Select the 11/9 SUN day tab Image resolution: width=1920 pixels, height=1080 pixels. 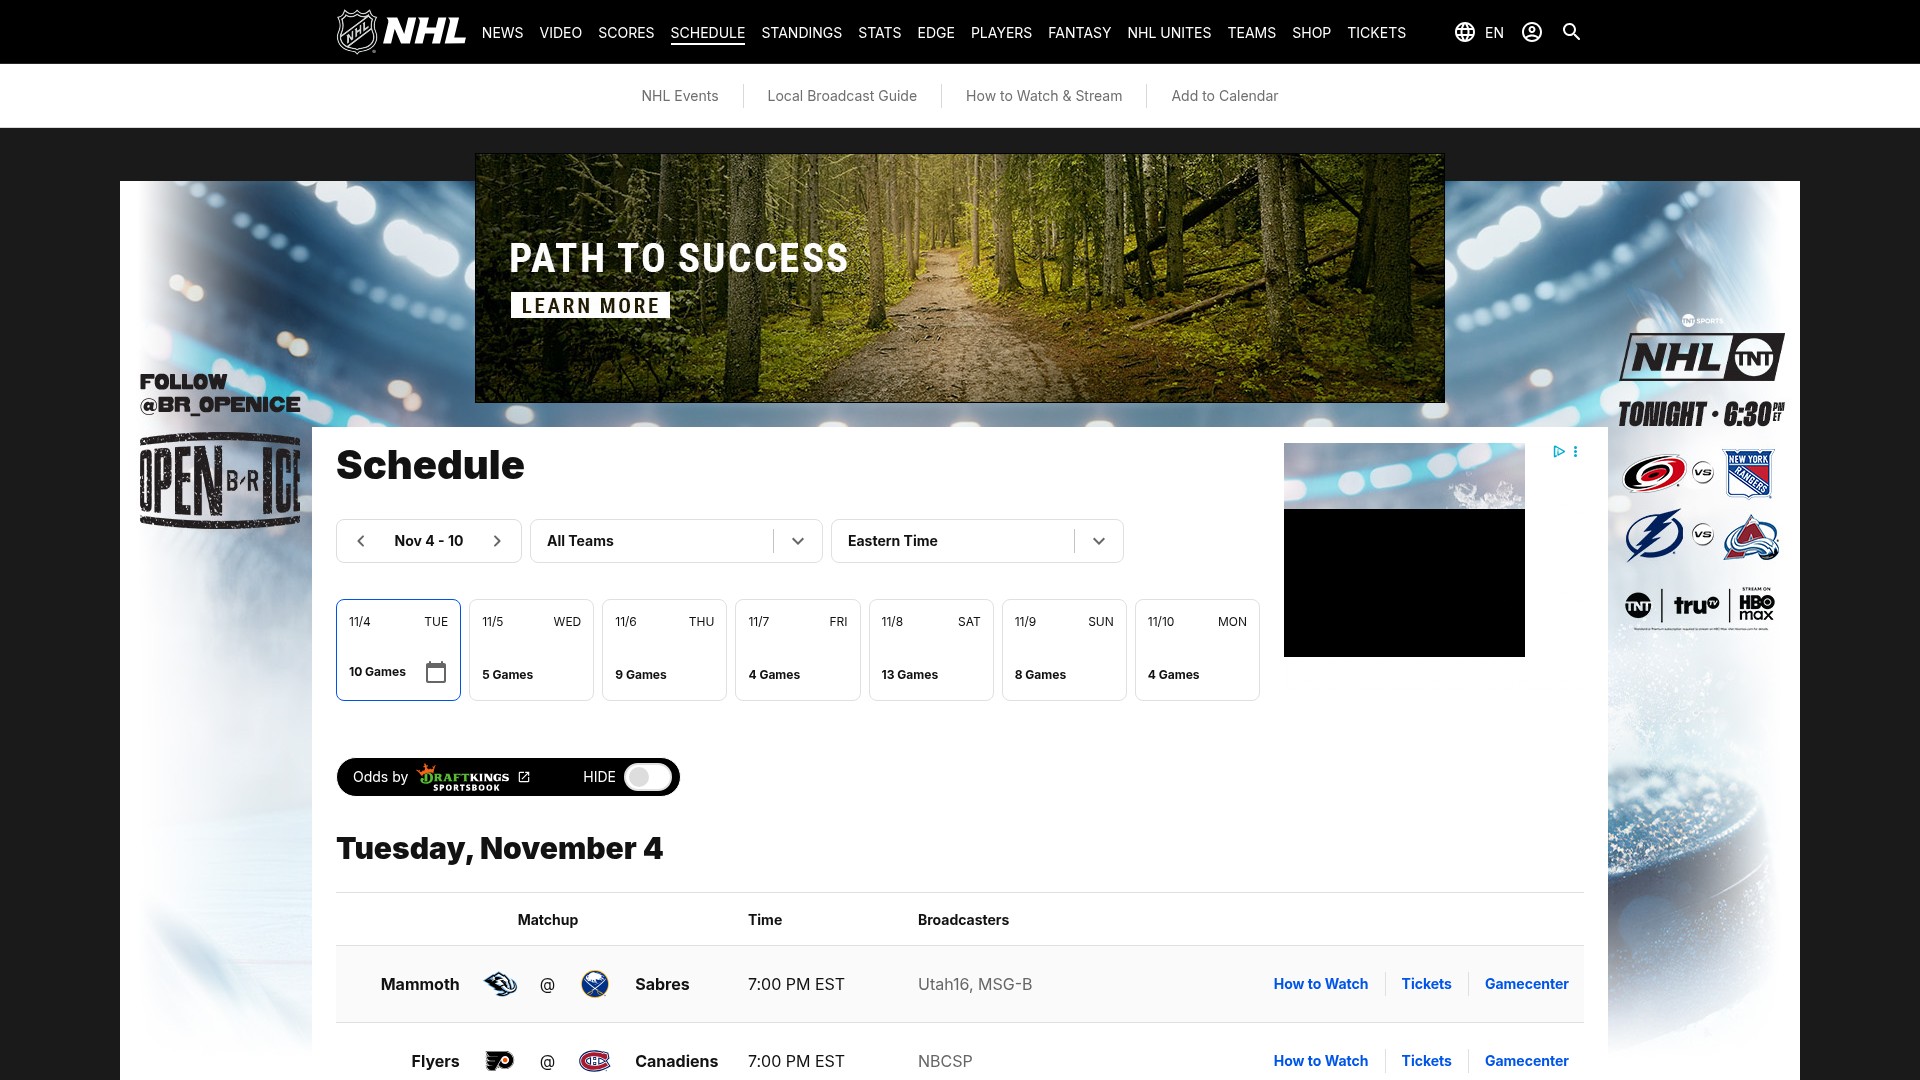click(x=1064, y=650)
